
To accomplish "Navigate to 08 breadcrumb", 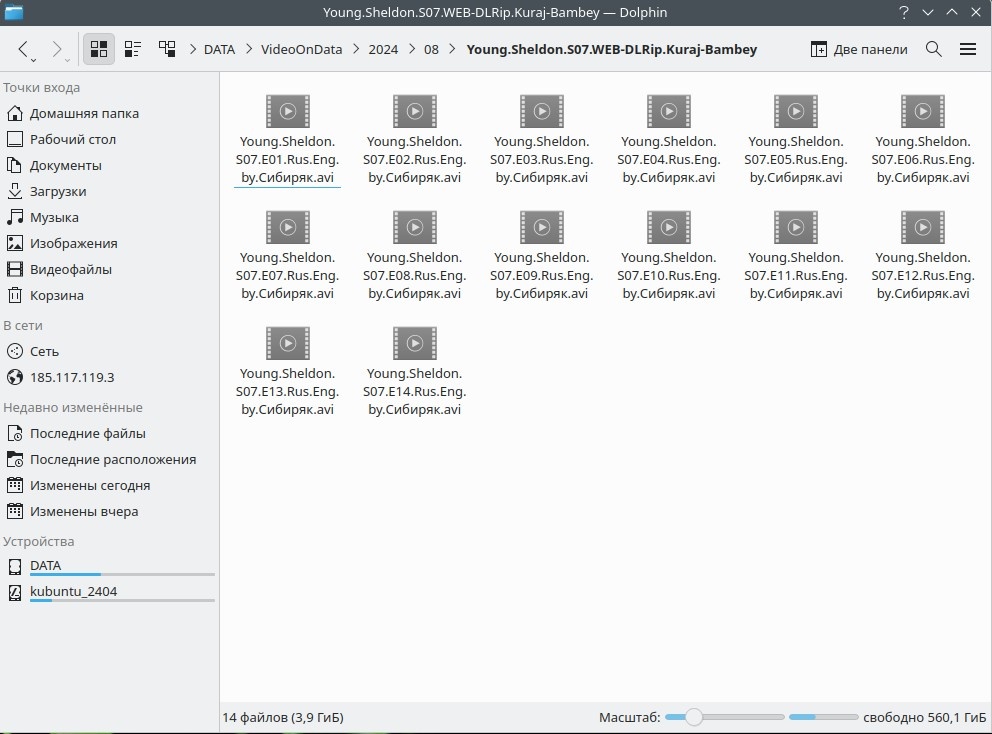I will 431,49.
